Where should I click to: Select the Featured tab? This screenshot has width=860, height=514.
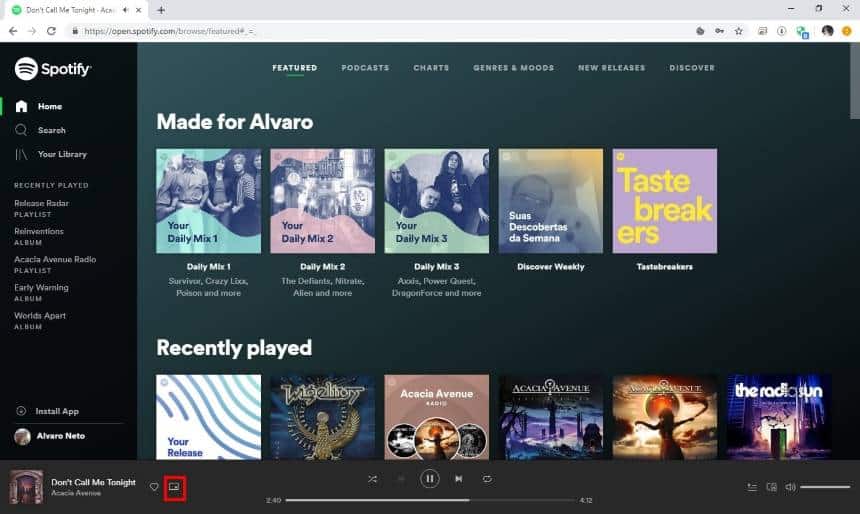295,68
